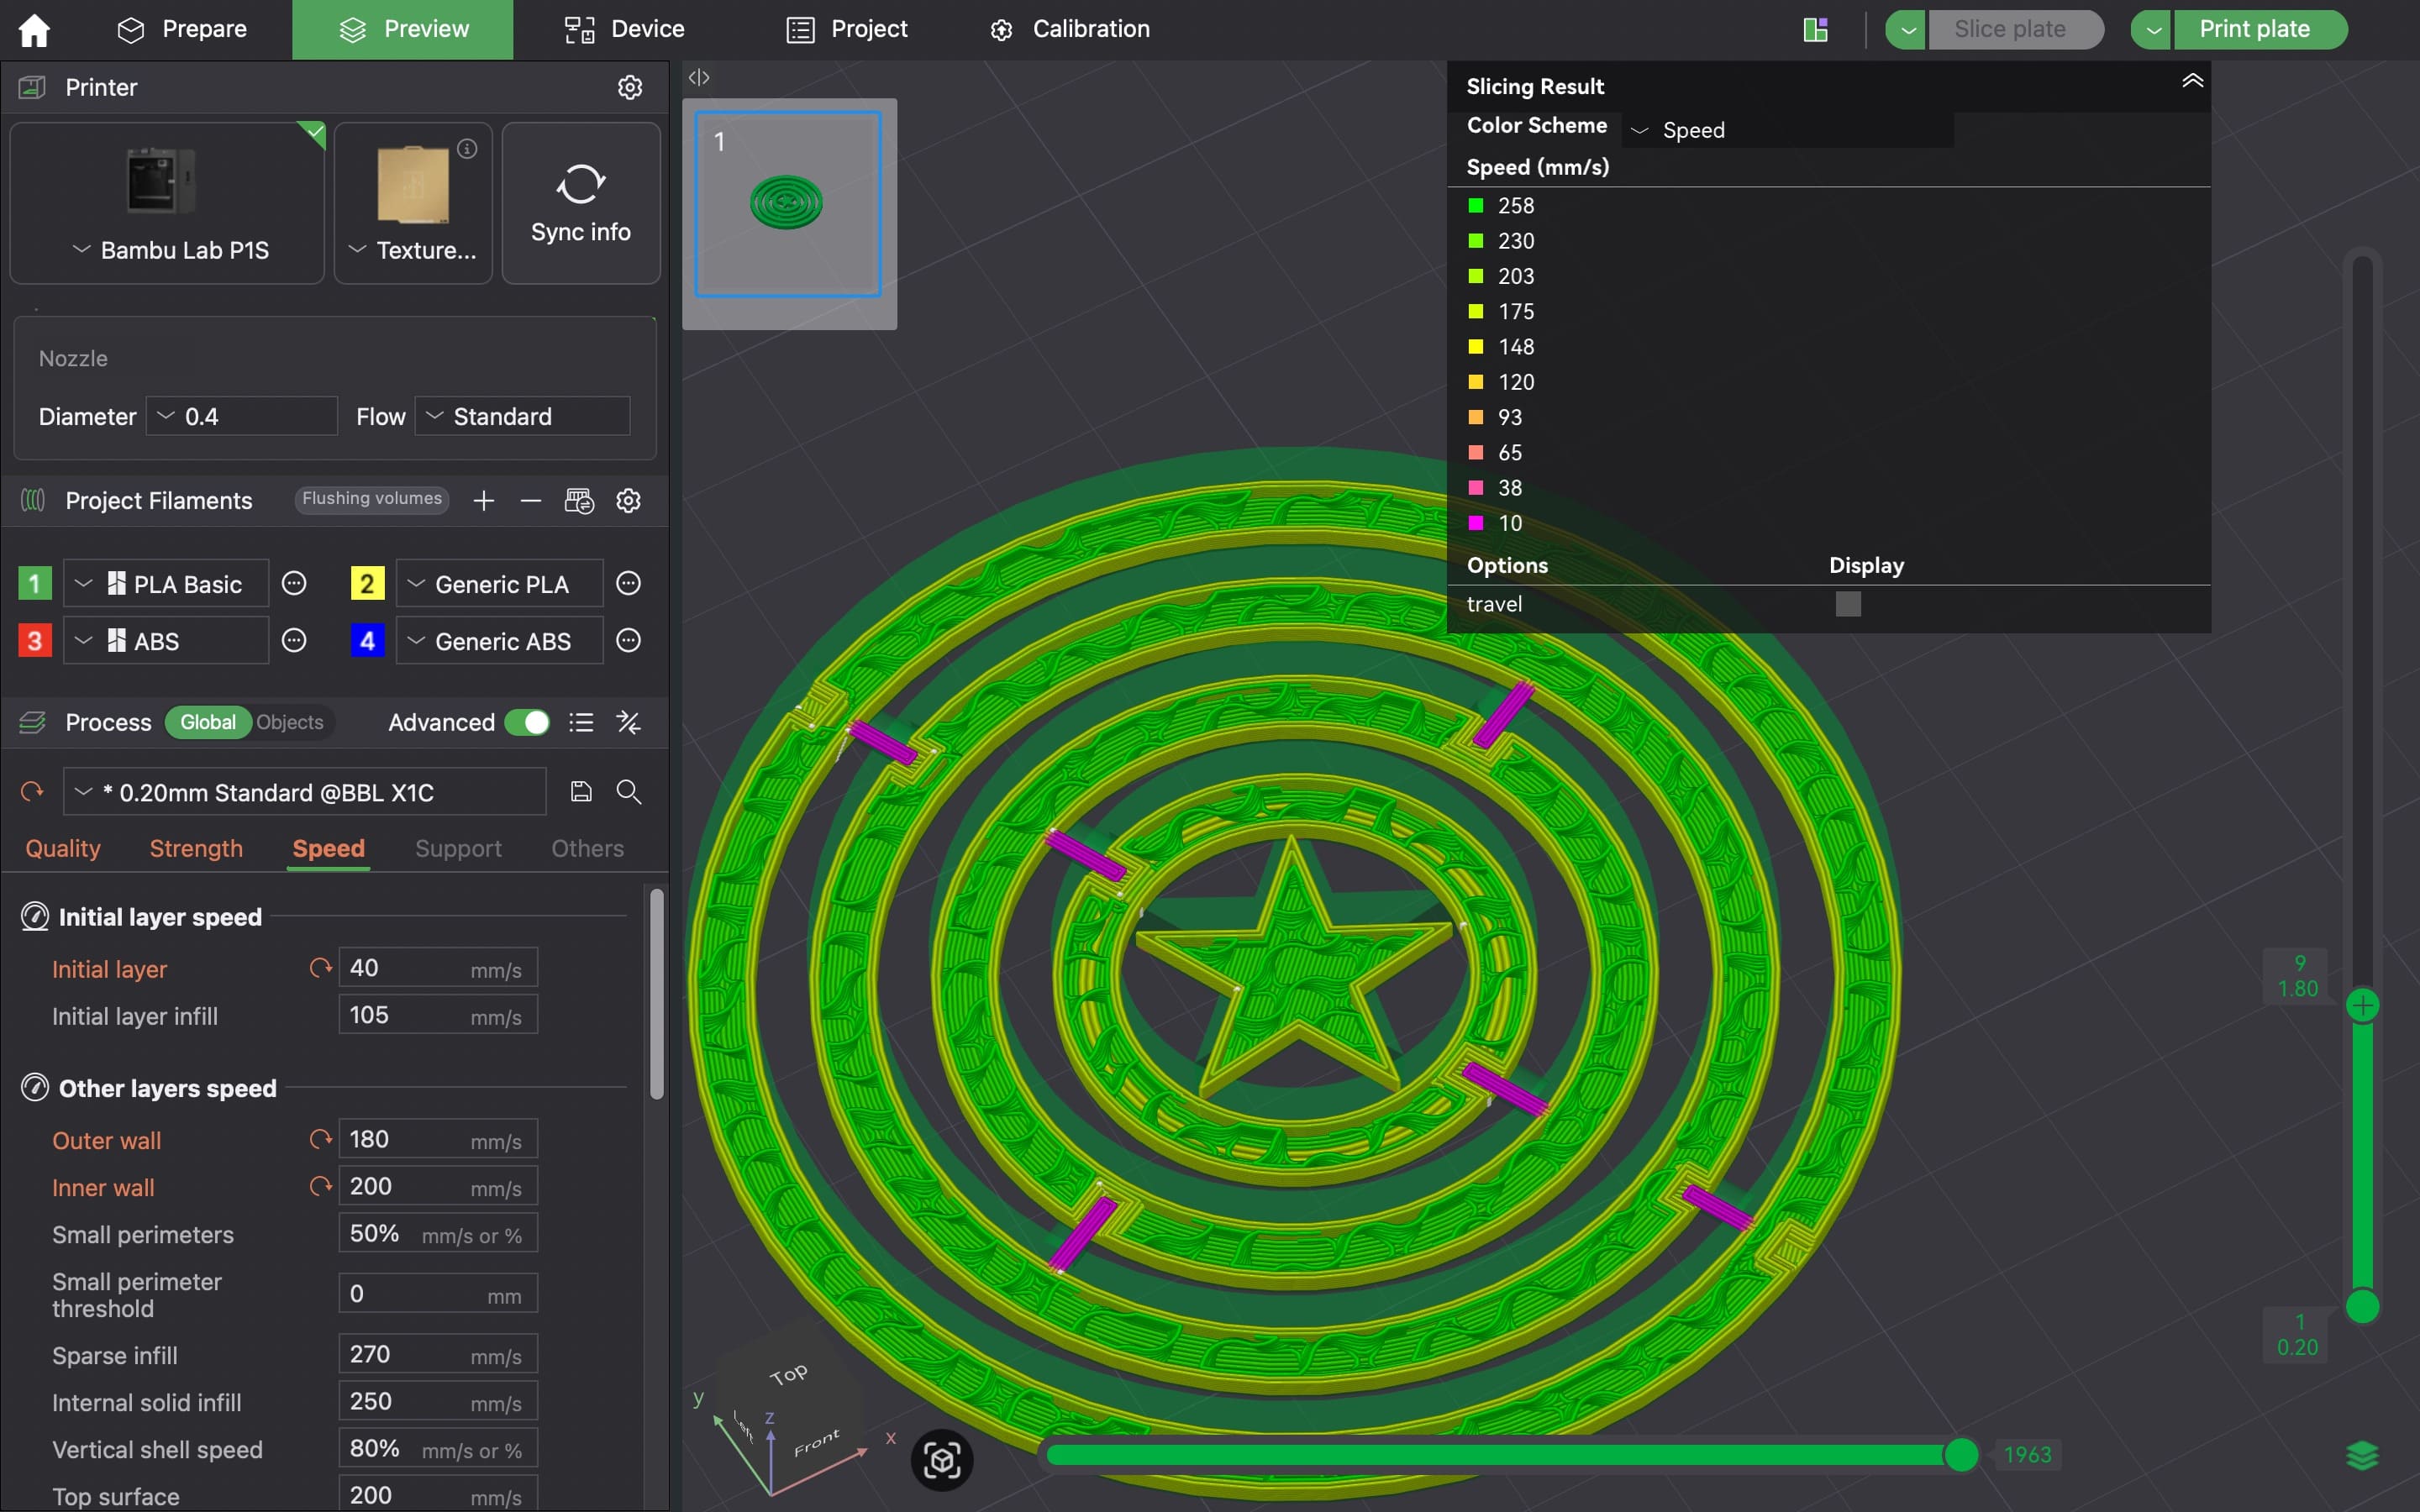This screenshot has width=2420, height=1512.
Task: Save the process preset
Action: (580, 792)
